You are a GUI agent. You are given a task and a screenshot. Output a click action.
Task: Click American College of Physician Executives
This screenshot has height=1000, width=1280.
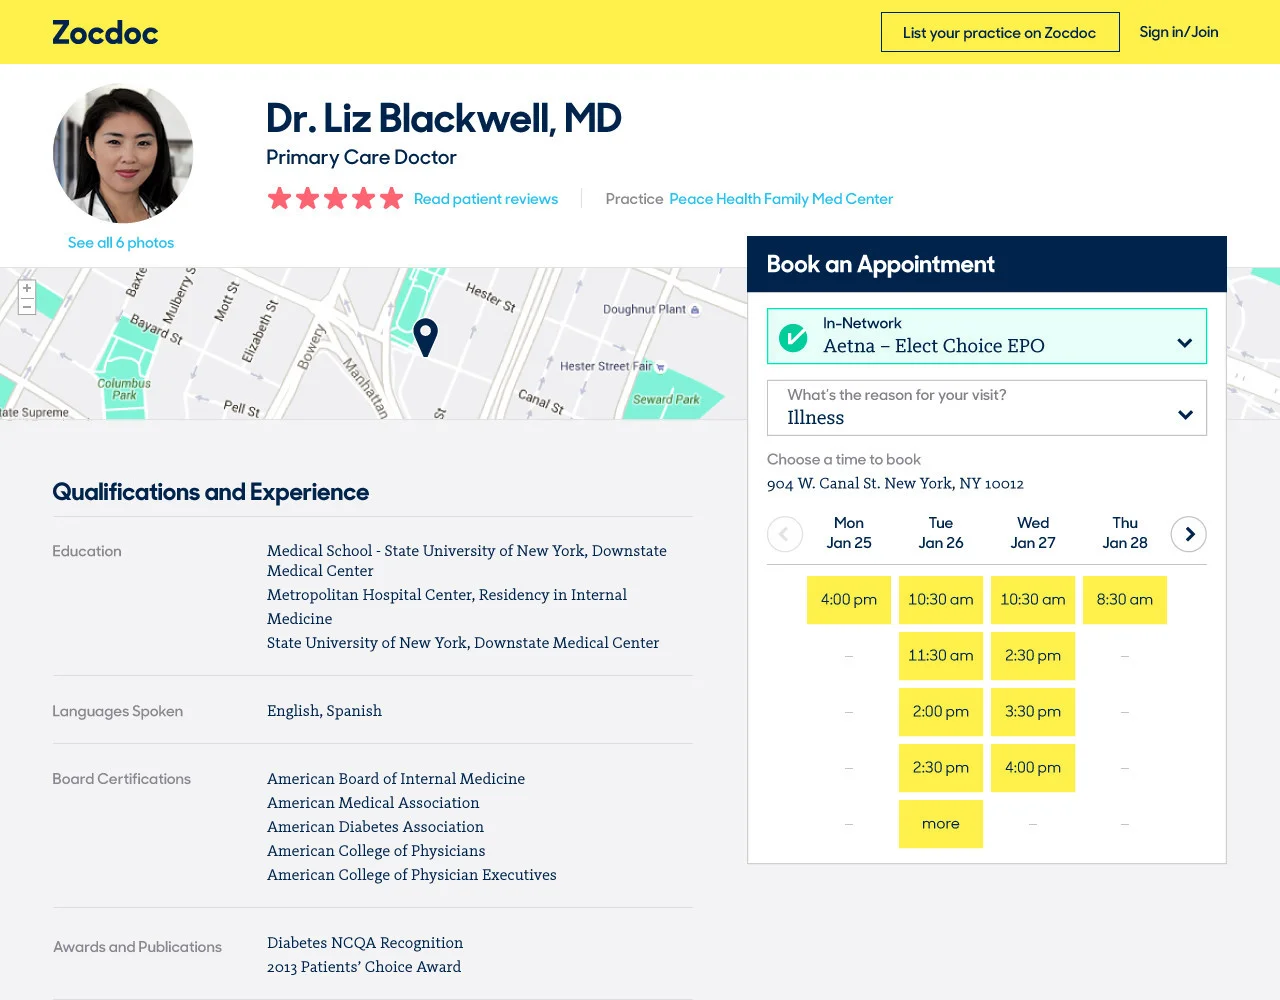click(412, 875)
